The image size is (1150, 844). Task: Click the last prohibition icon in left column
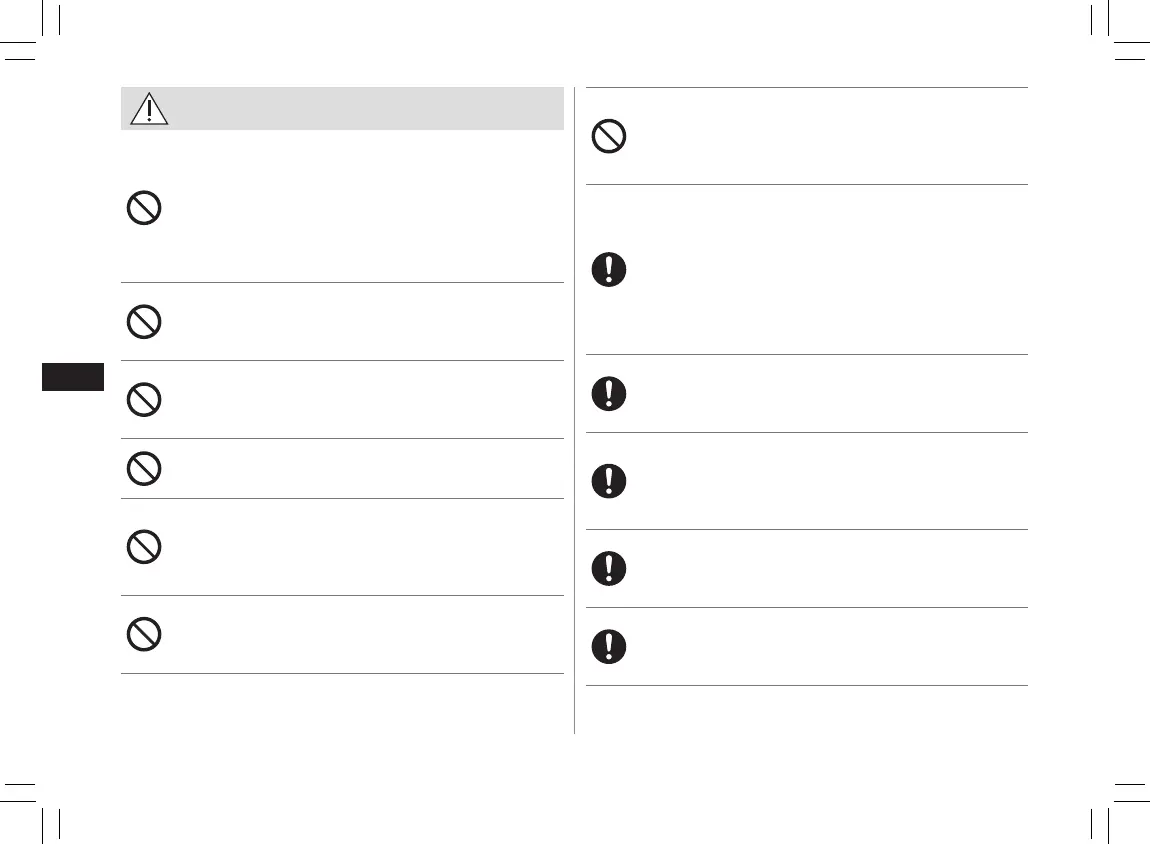144,634
